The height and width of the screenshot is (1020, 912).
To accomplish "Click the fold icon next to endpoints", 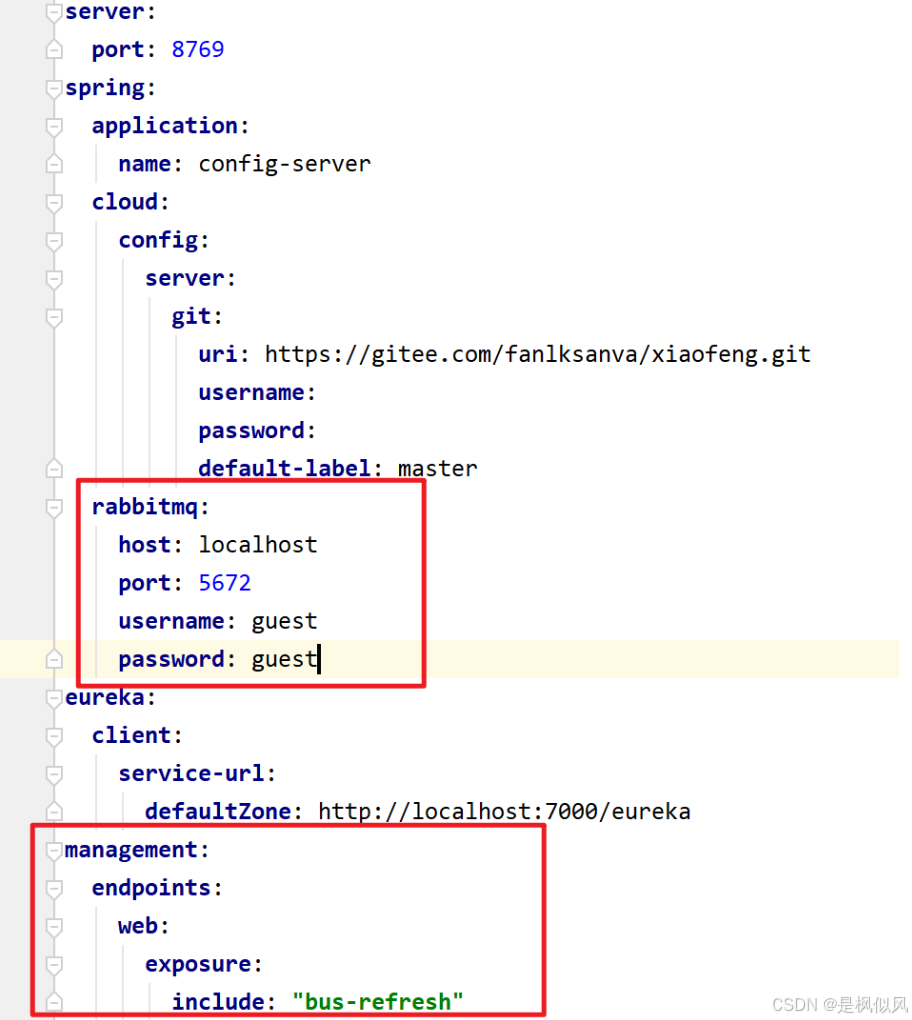I will pyautogui.click(x=54, y=888).
